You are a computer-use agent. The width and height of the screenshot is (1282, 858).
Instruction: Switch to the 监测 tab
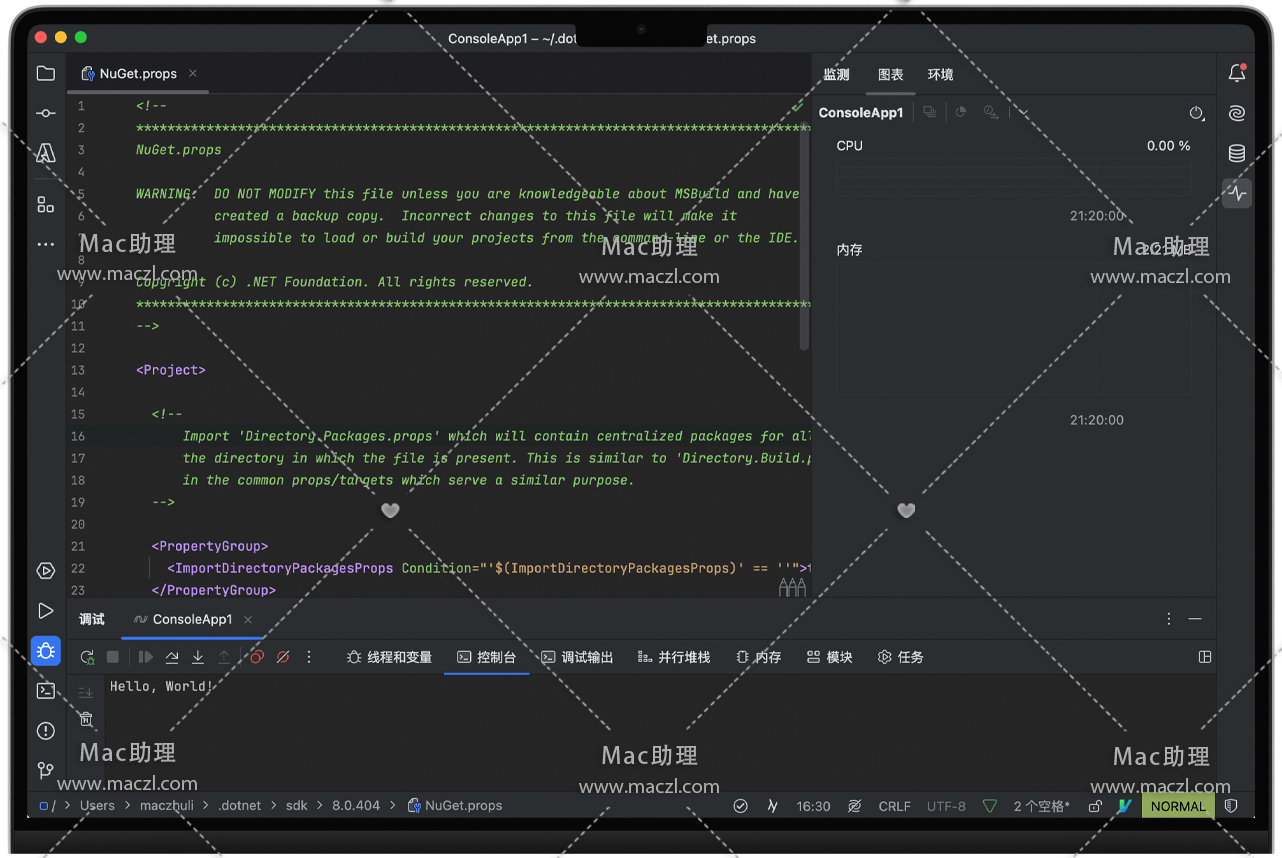click(x=836, y=75)
